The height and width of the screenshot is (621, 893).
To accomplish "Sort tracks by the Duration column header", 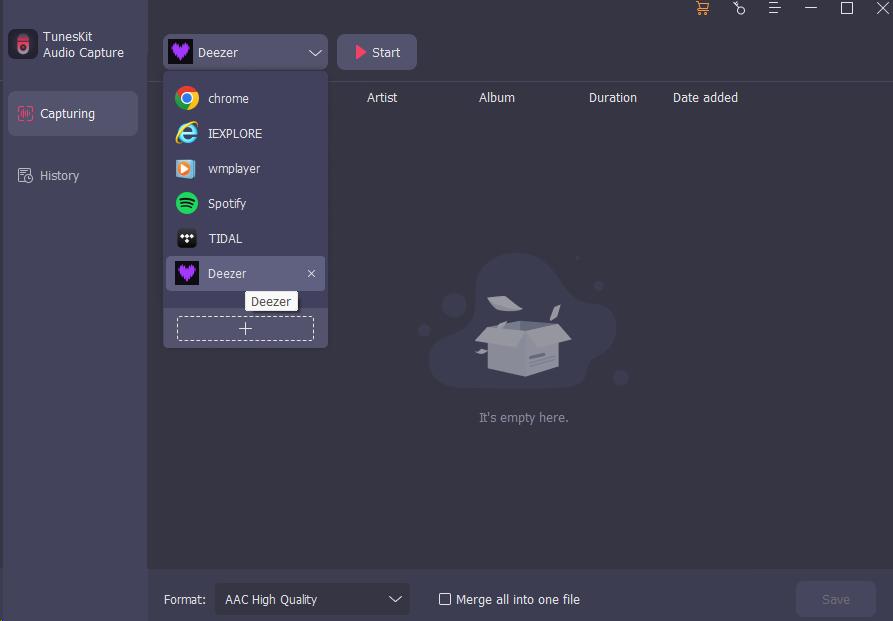I will tap(613, 97).
